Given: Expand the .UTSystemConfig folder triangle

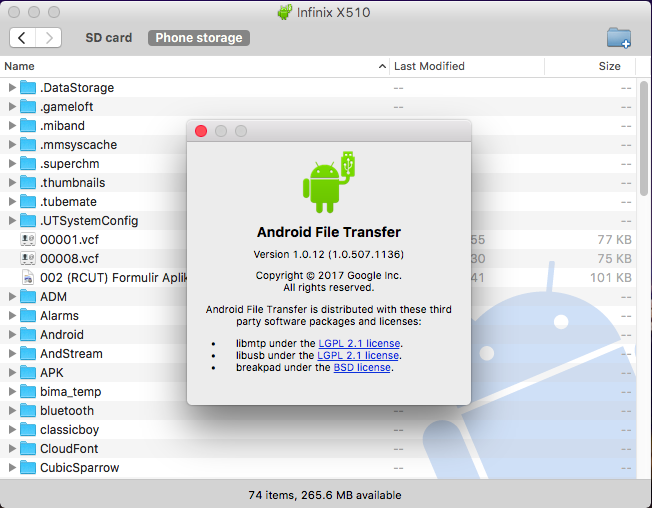Looking at the screenshot, I should 12,221.
